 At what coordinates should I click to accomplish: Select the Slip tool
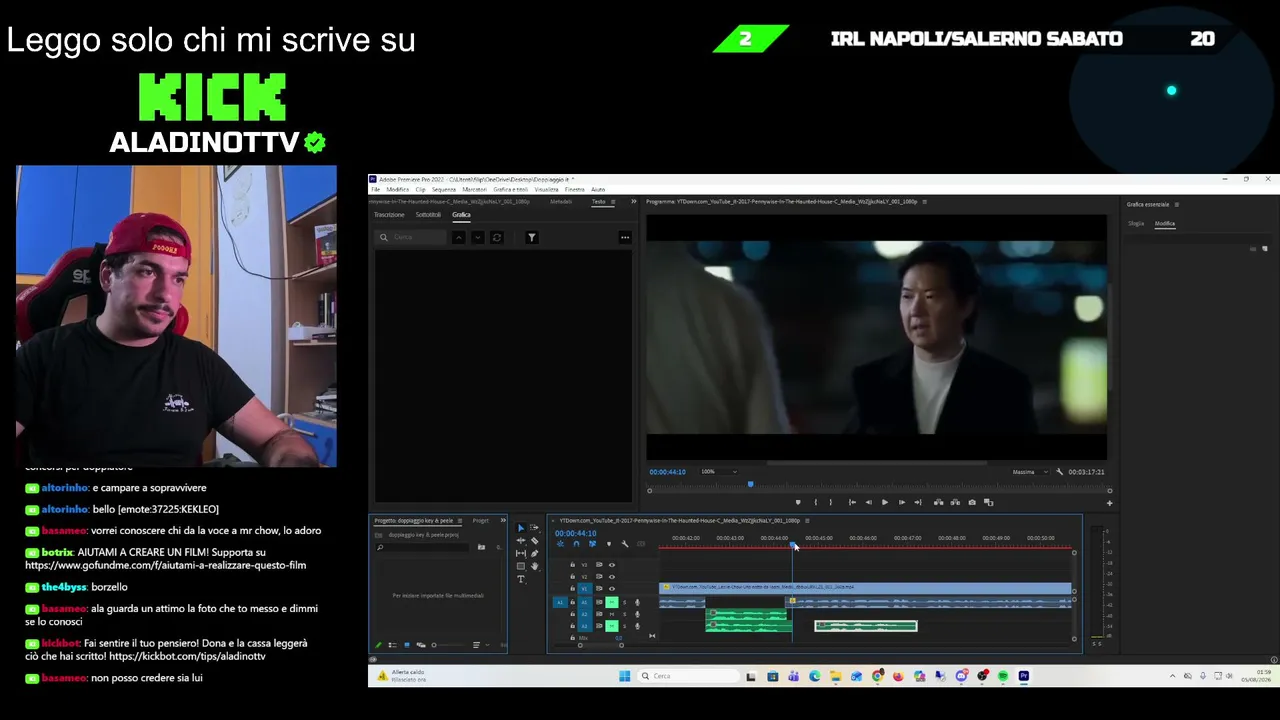click(520, 554)
